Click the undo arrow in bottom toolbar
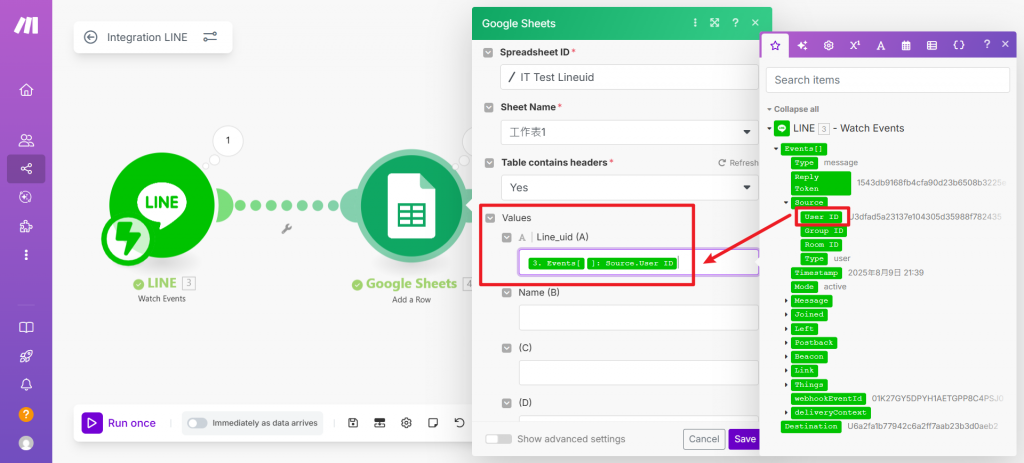Screen dimensions: 1024x463 459,423
